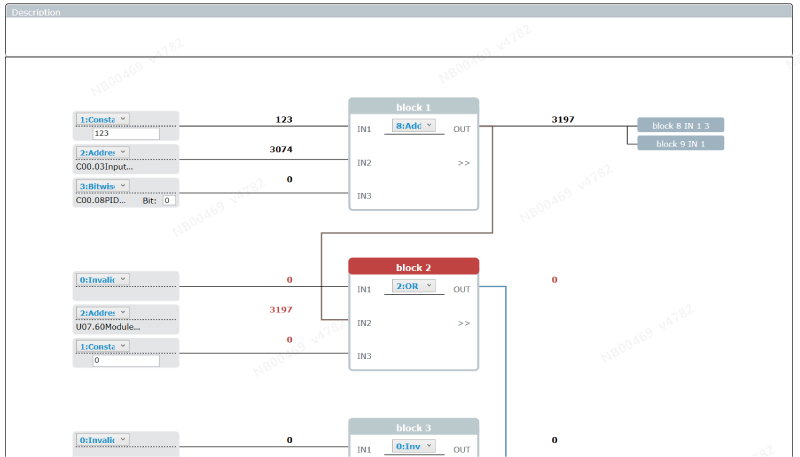This screenshot has height=457, width=800.
Task: Open the 0:Inv function dropdown in block 3
Action: pos(414,446)
